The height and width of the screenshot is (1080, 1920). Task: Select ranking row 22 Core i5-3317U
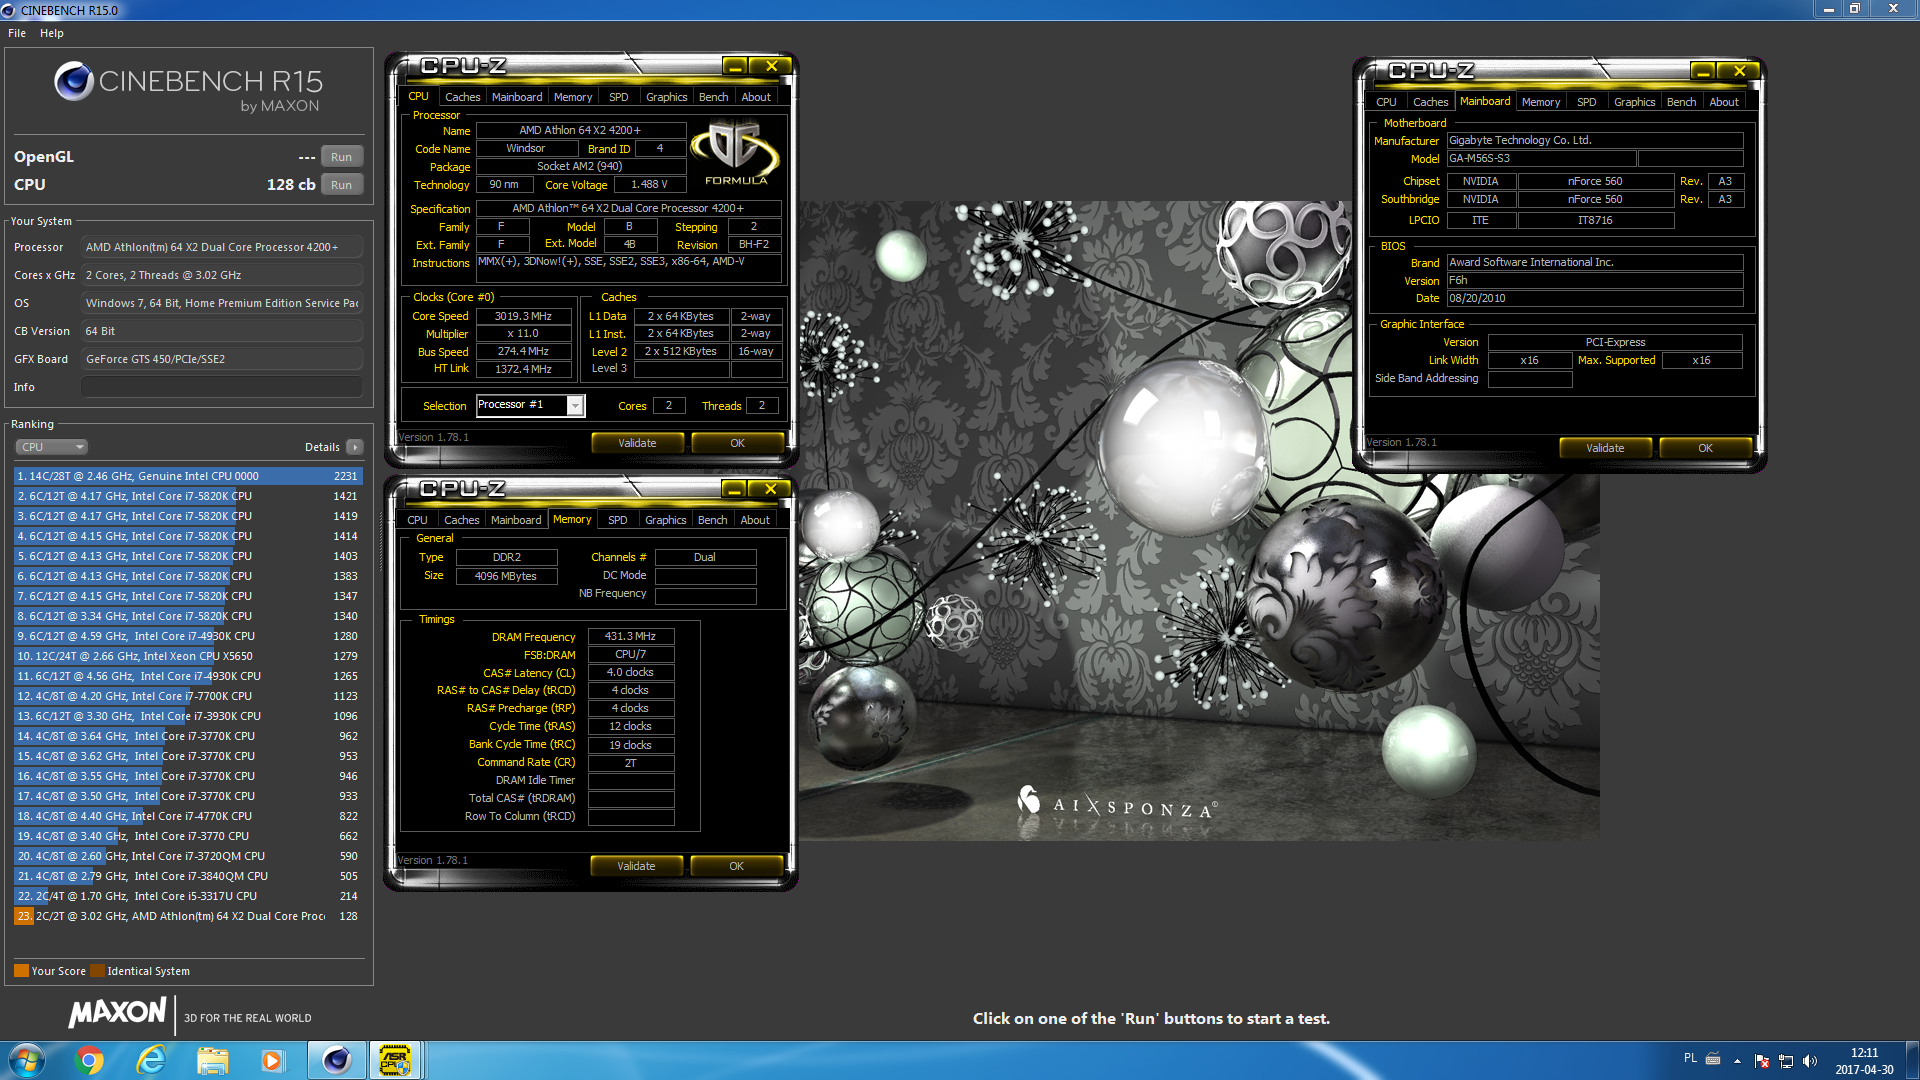[x=188, y=896]
